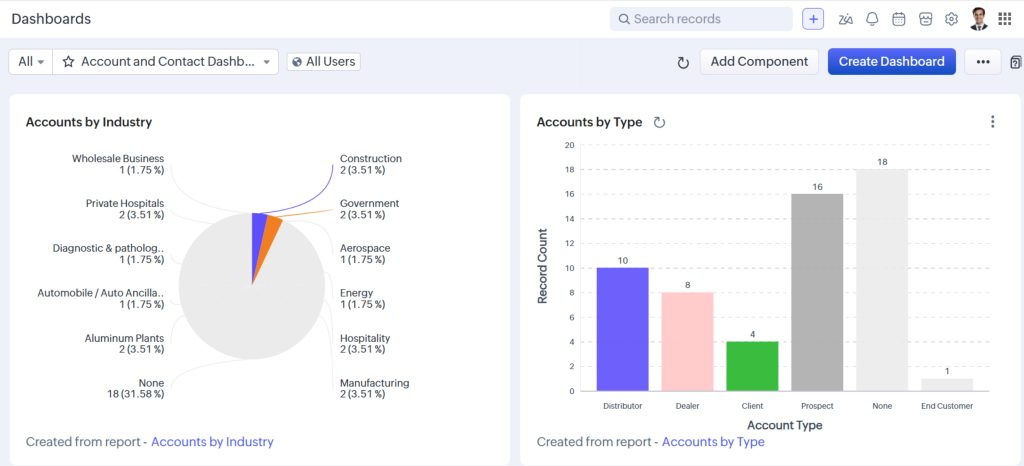The width and height of the screenshot is (1024, 466).
Task: Mark dashboard as favorite with star
Action: click(x=68, y=62)
